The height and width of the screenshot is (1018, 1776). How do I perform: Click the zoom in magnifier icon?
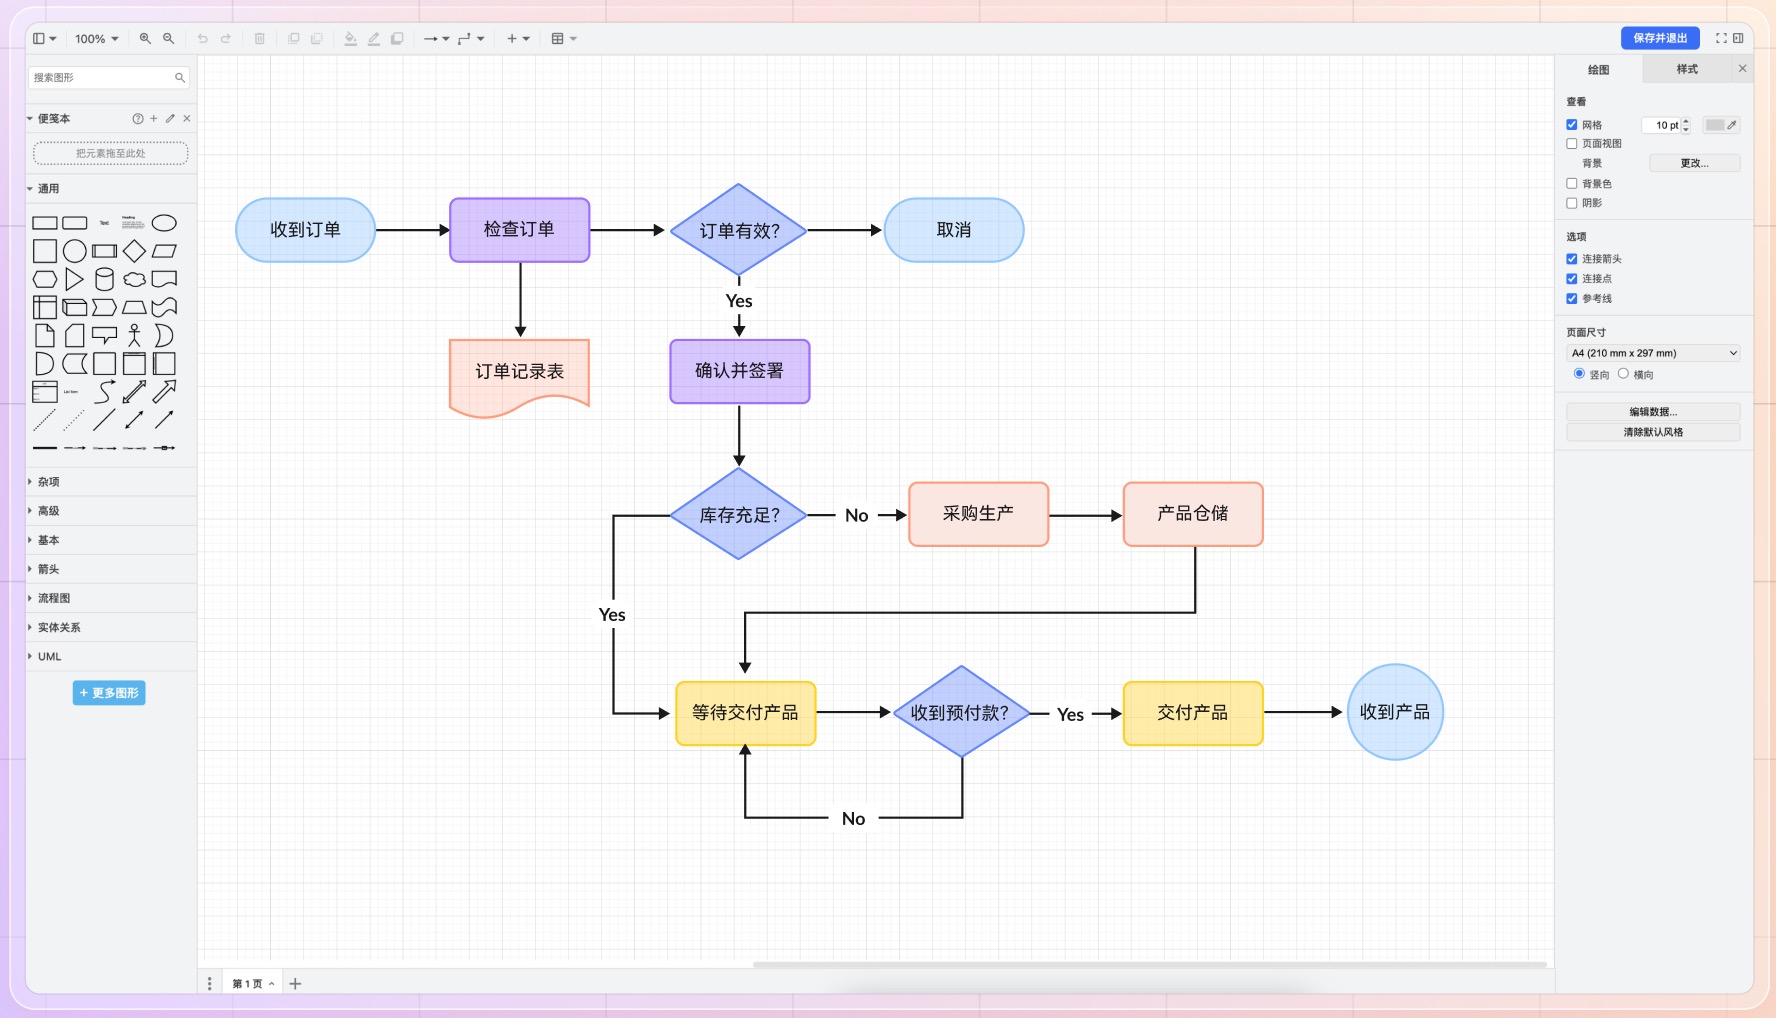[145, 39]
